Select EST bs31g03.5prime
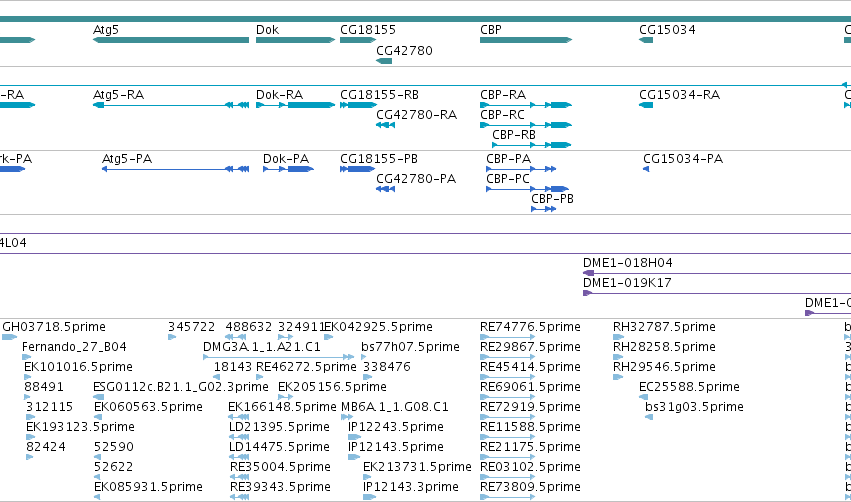 [649, 417]
